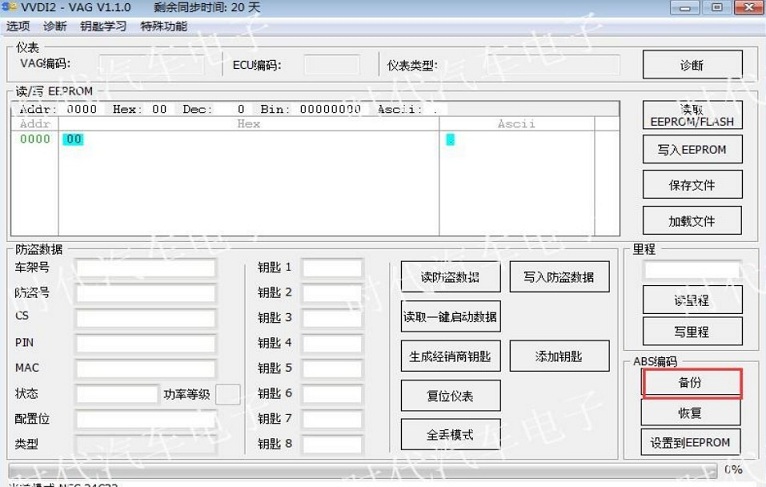Click 保存文件 to save the file
Image resolution: width=766 pixels, height=487 pixels.
pyautogui.click(x=691, y=185)
